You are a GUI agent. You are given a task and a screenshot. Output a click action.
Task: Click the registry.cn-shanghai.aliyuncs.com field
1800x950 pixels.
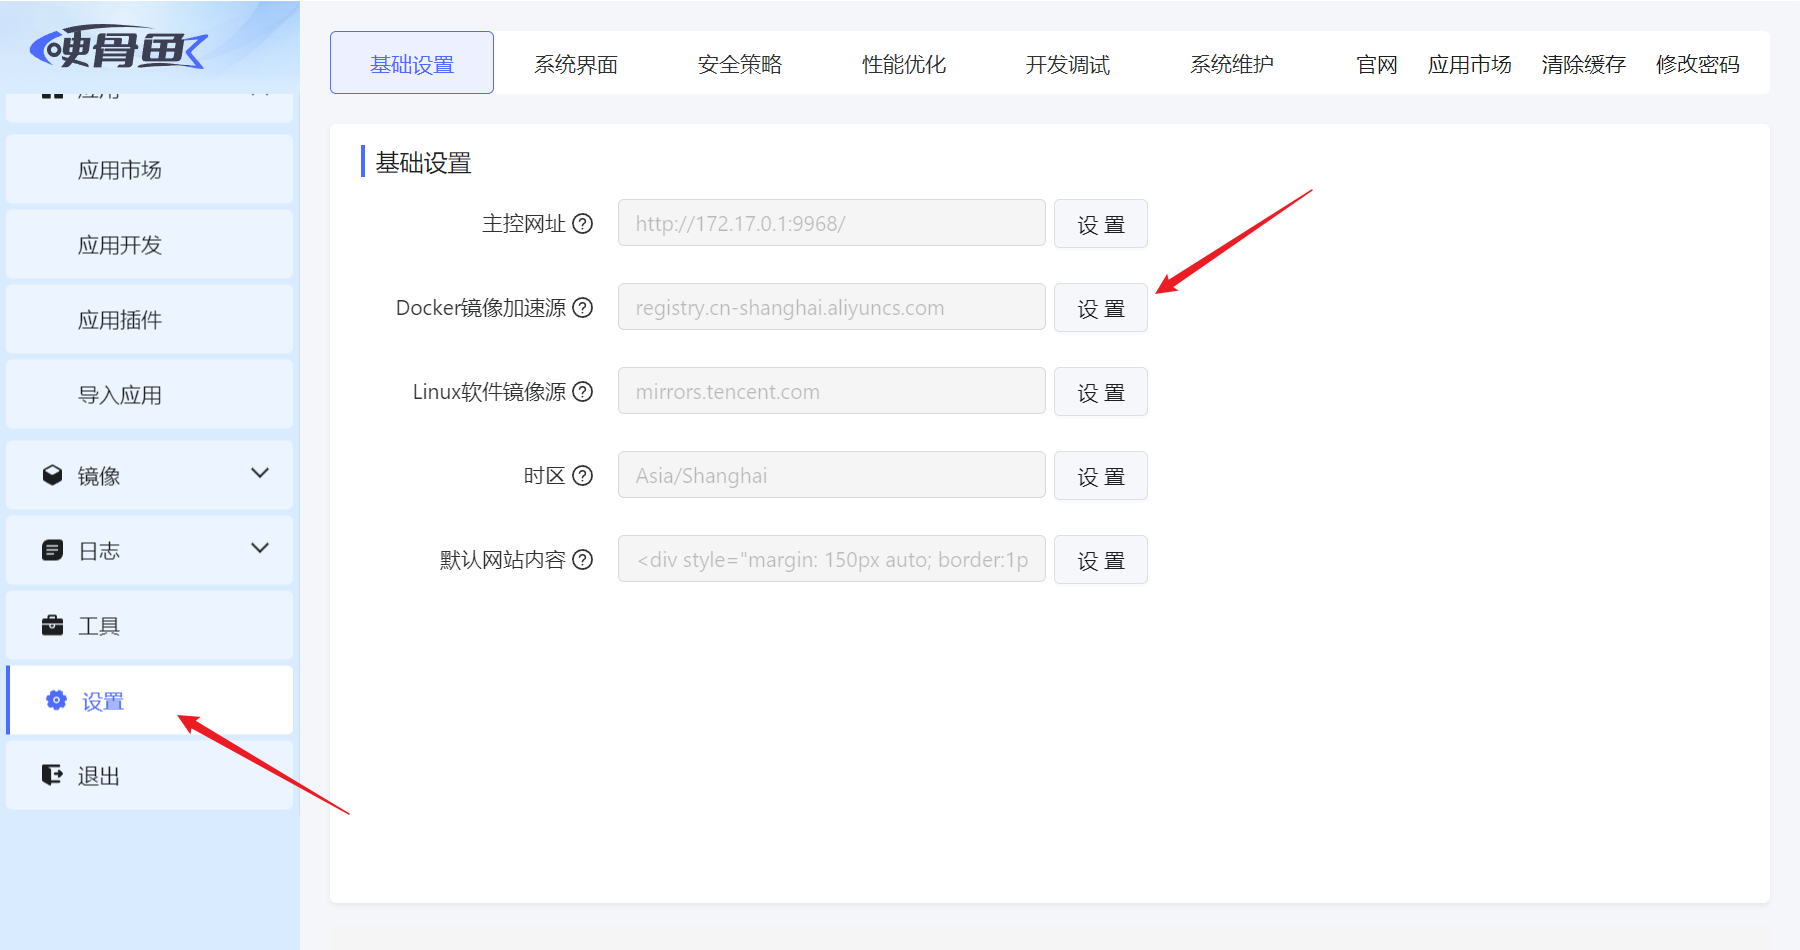tap(832, 307)
